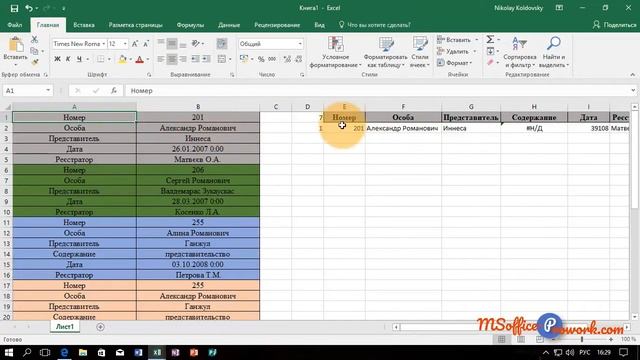640x360 pixels.
Task: Toggle Bold (Ж) formatting
Action: [57, 59]
